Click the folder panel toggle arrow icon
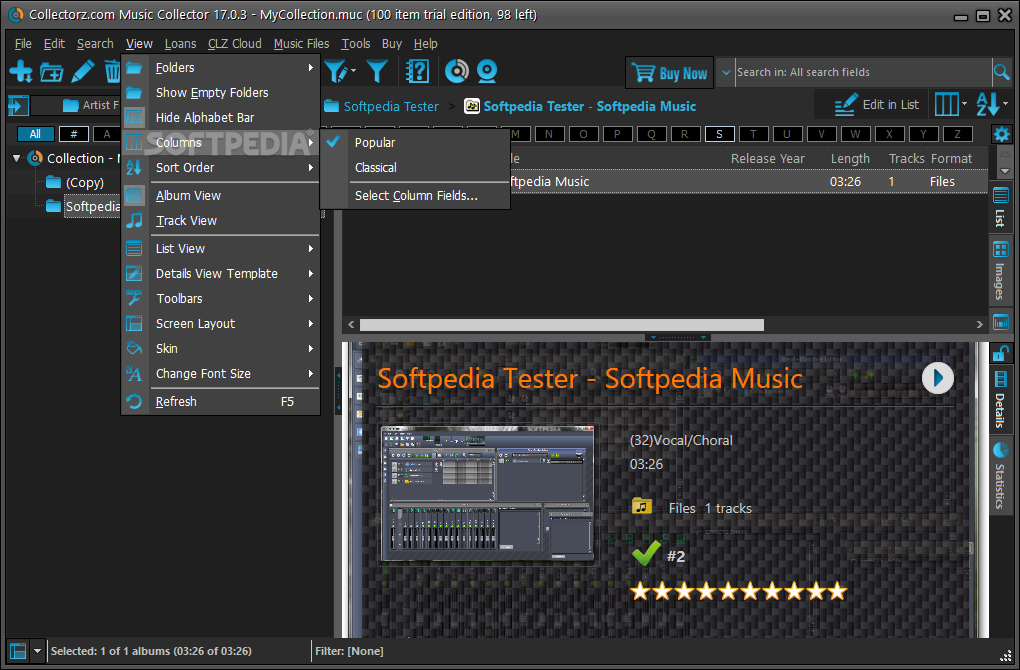This screenshot has height=670, width=1020. tap(18, 105)
